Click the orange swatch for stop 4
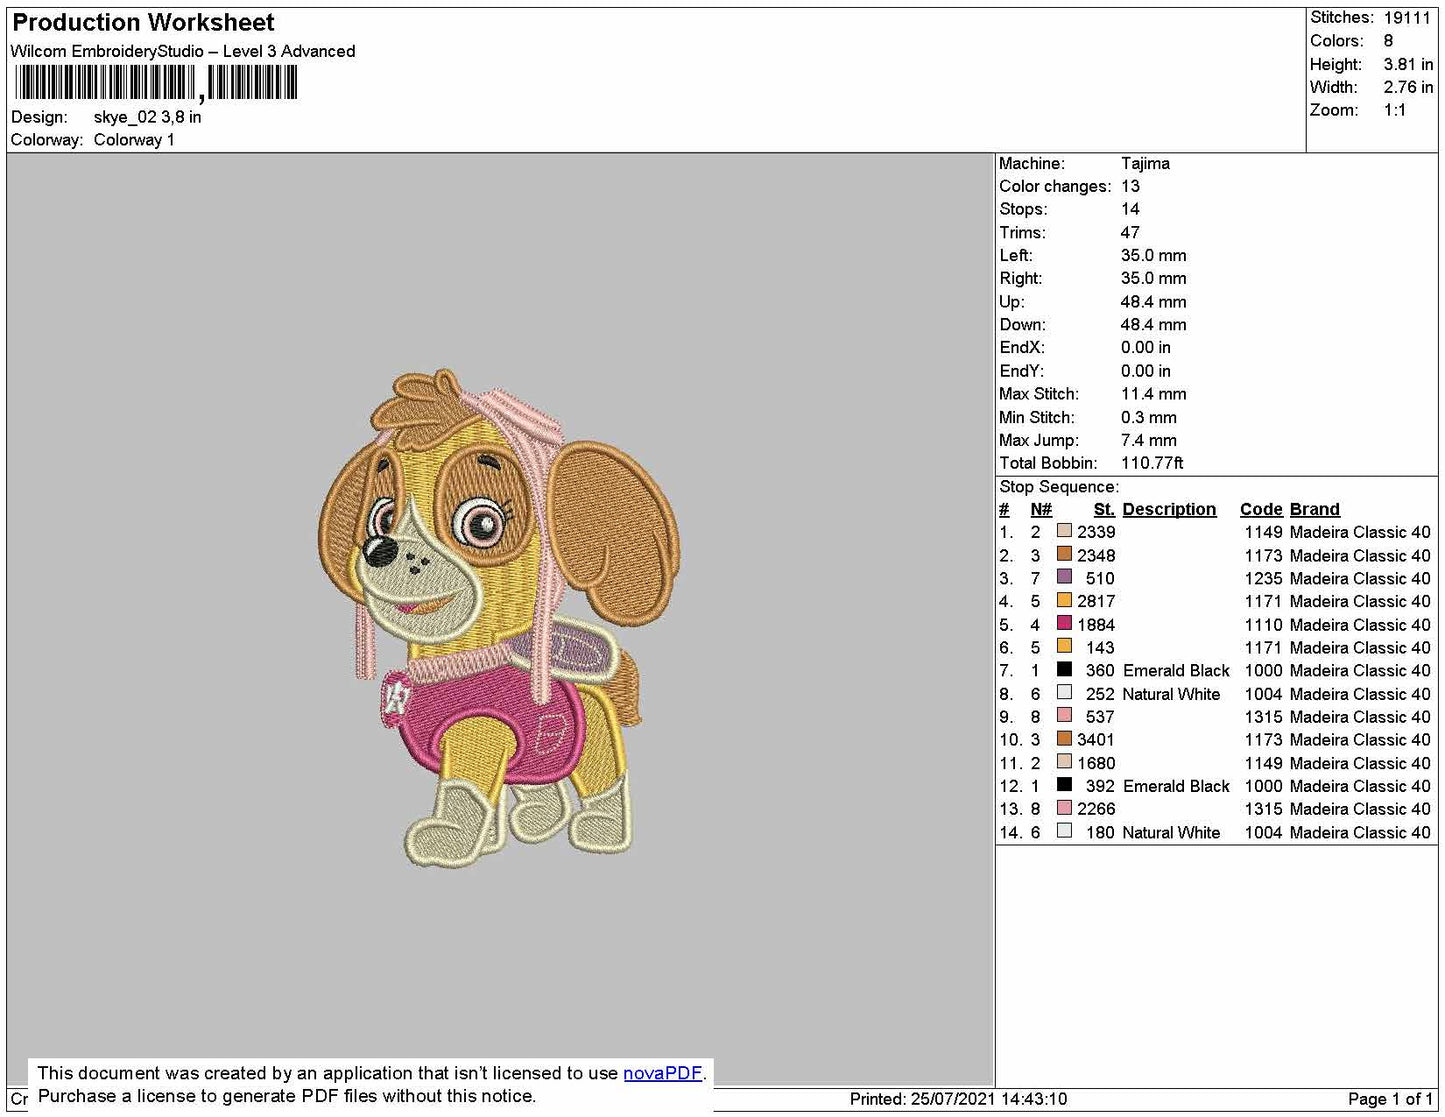The height and width of the screenshot is (1117, 1445). (1064, 600)
